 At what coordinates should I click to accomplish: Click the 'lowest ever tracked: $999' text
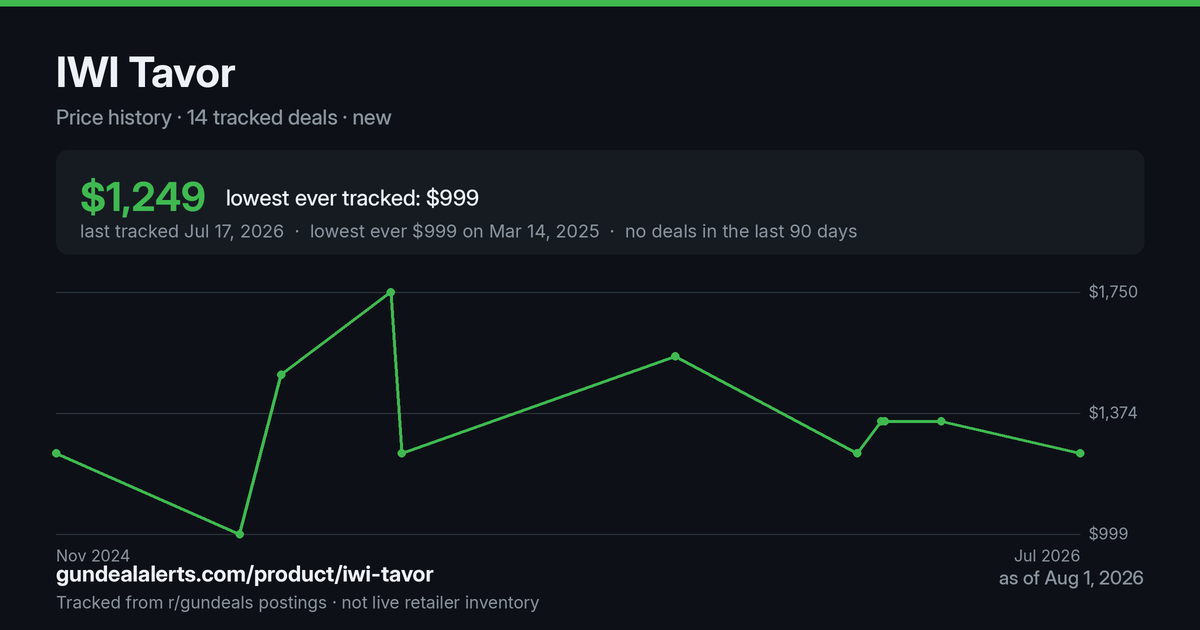(352, 198)
